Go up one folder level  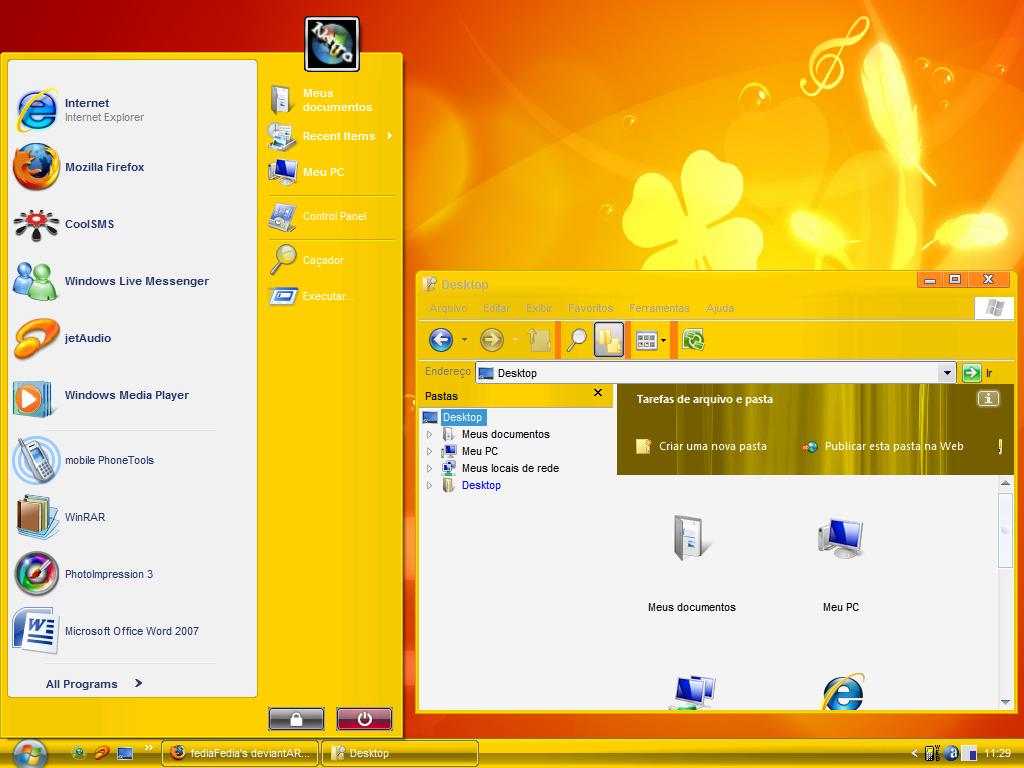[x=539, y=340]
